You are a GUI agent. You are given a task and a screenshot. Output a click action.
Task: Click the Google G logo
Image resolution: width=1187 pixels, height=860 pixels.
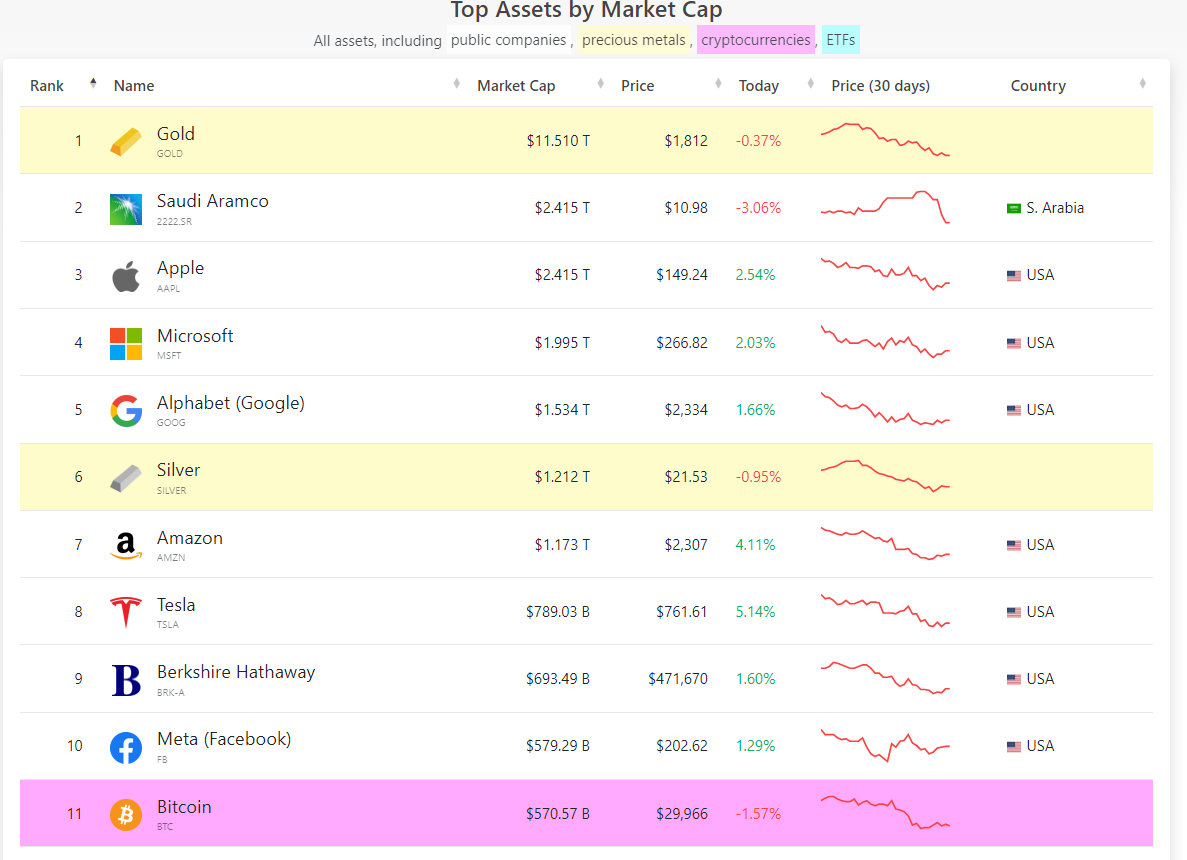(x=126, y=411)
